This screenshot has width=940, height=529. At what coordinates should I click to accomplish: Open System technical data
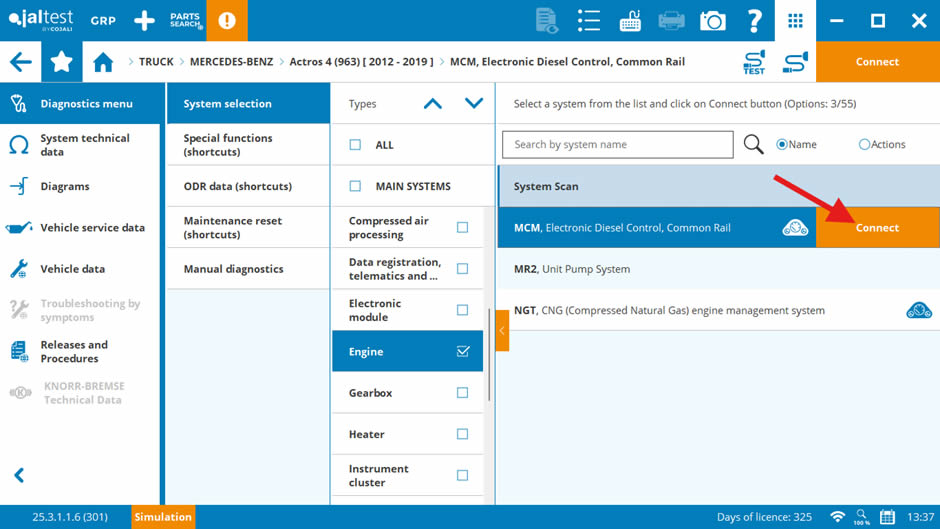pos(81,145)
